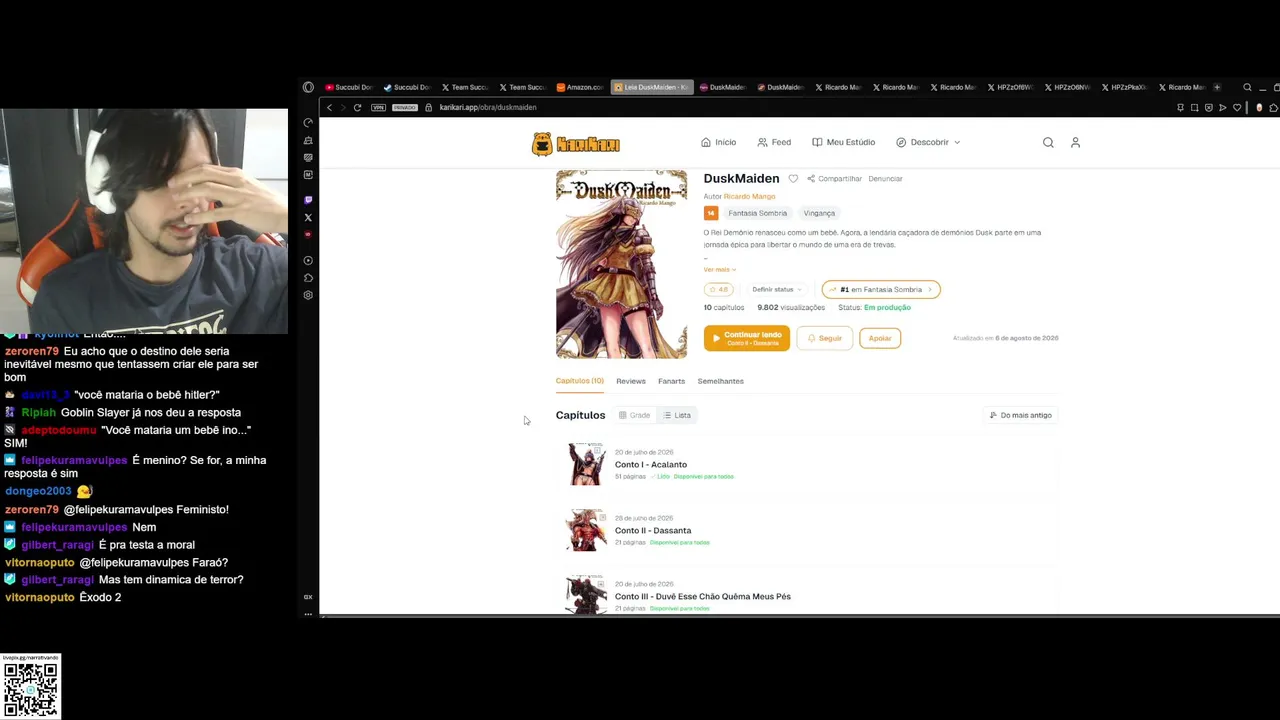Click the age rating 14 badge

711,213
